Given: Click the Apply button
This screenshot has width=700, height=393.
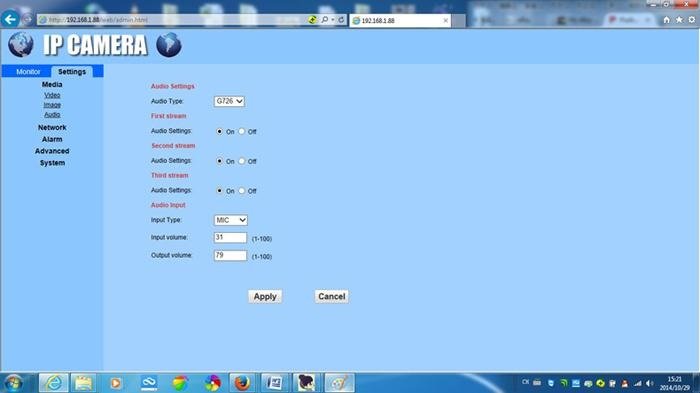Looking at the screenshot, I should [265, 297].
